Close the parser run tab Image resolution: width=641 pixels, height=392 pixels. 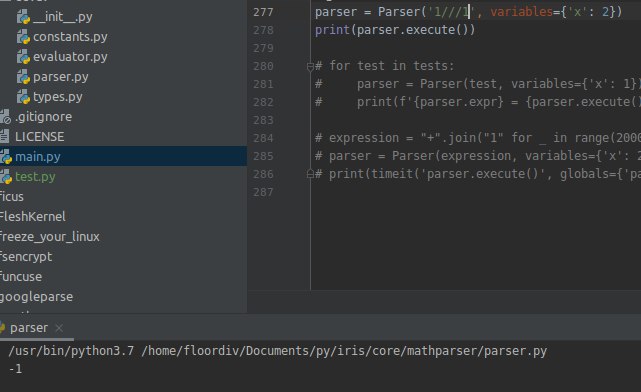[x=59, y=328]
